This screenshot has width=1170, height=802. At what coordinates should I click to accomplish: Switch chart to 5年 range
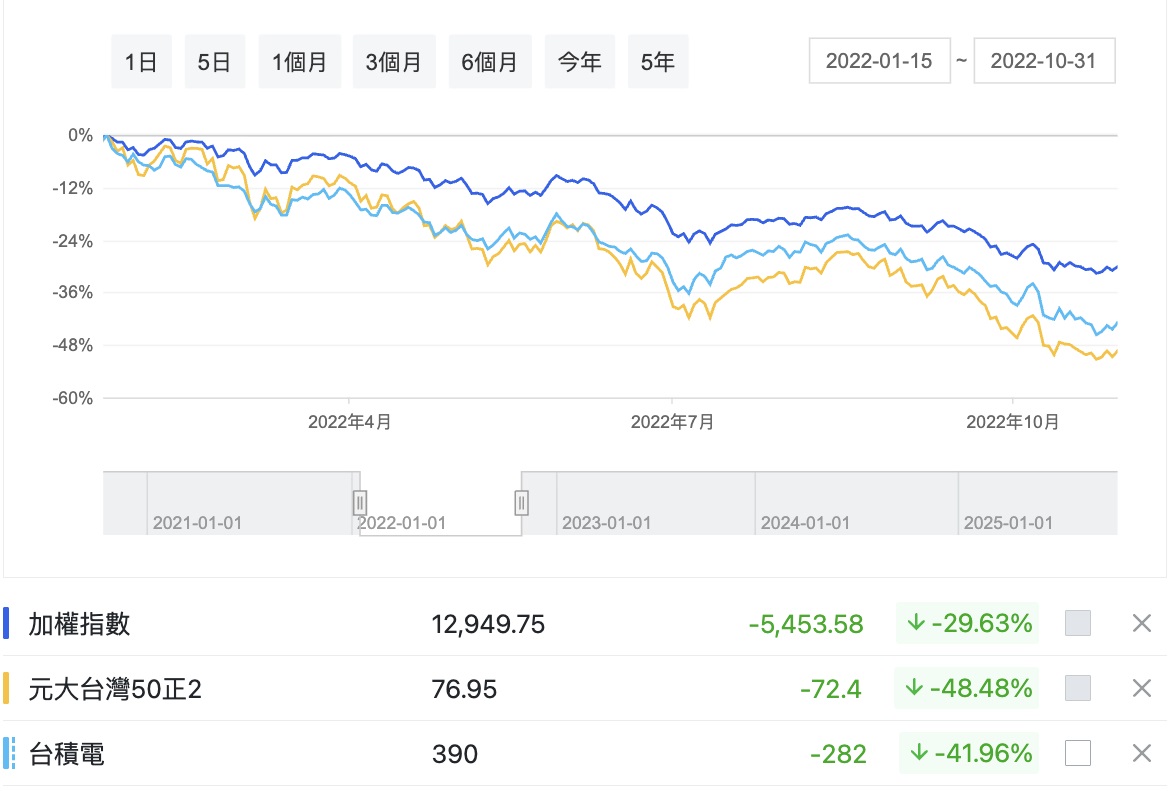click(658, 62)
